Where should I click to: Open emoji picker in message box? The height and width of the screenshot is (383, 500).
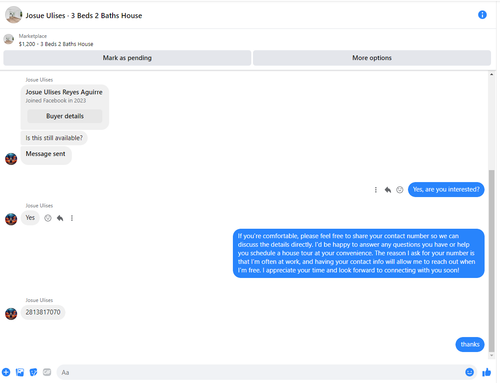click(469, 372)
